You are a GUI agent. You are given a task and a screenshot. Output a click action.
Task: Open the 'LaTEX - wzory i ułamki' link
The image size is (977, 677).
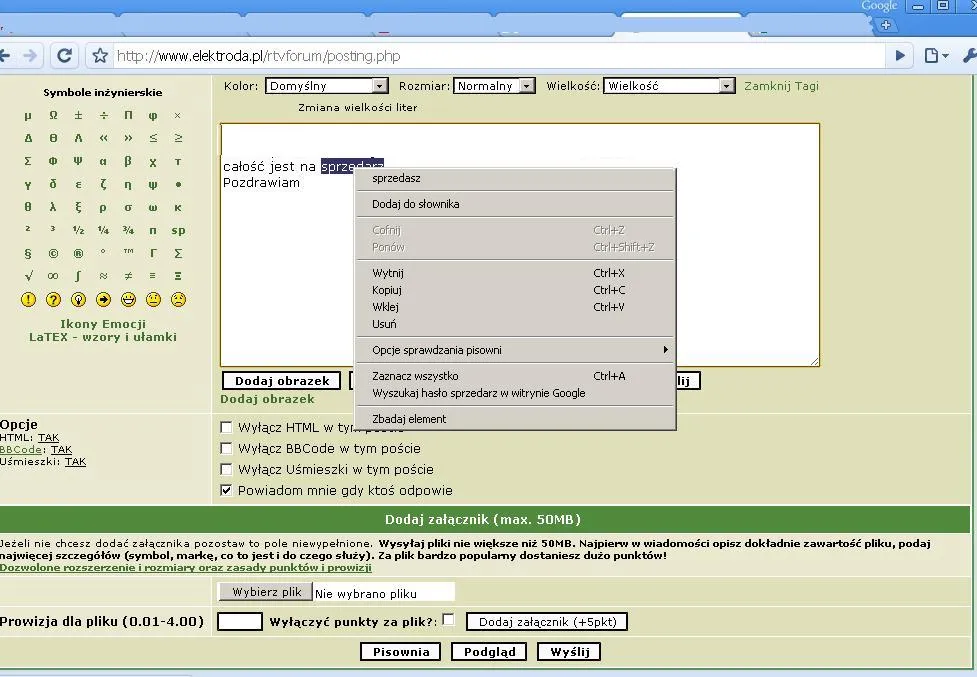click(x=103, y=337)
